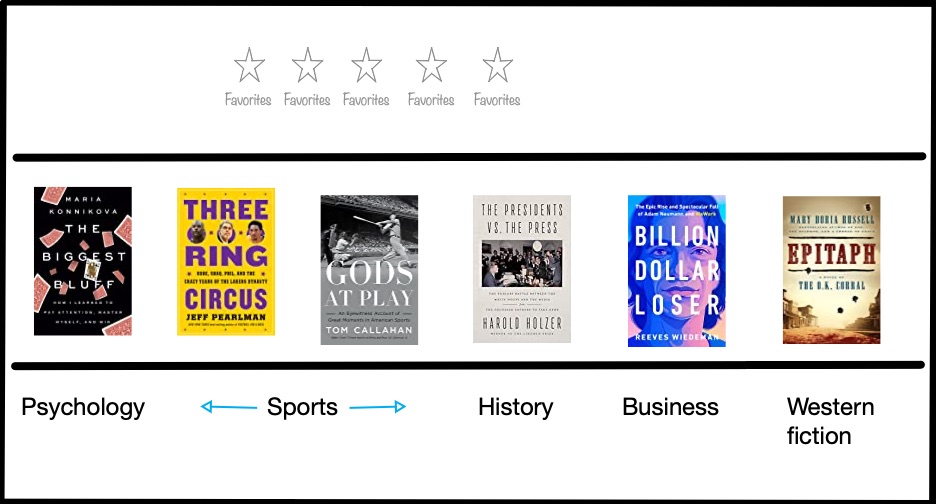Click the right arrow beside Sports

378,407
